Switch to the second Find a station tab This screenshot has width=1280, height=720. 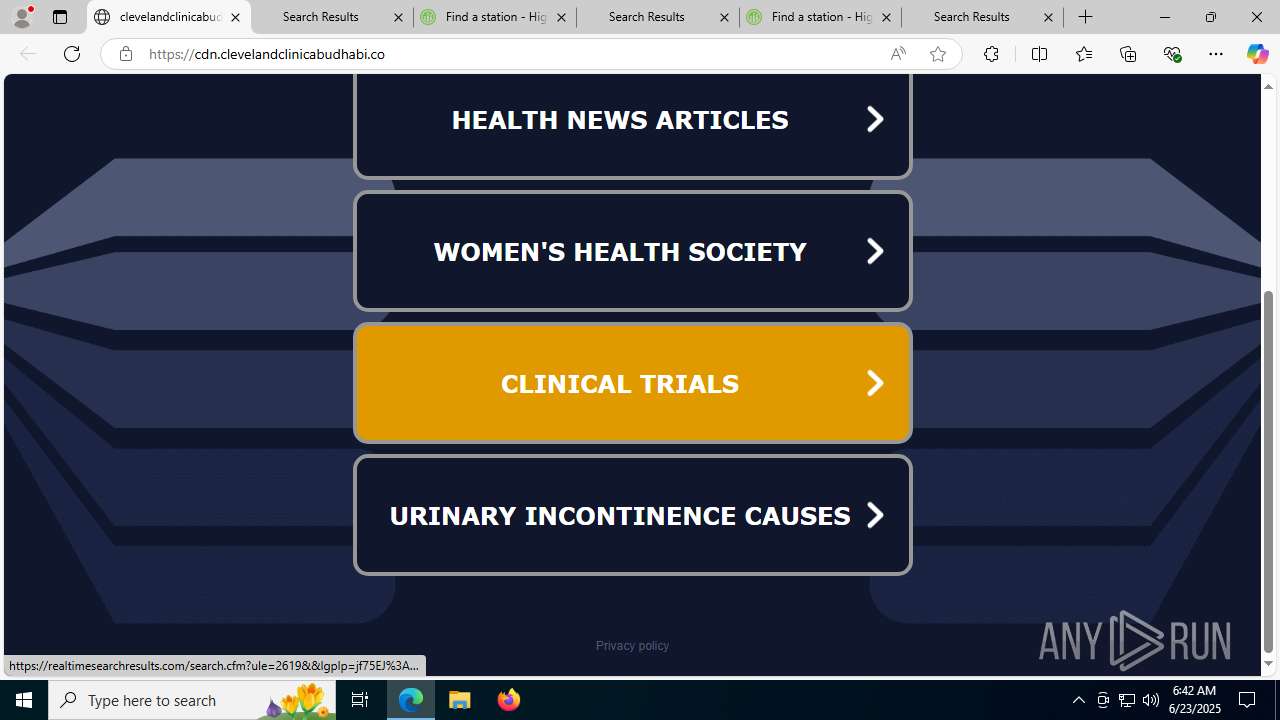pos(821,17)
